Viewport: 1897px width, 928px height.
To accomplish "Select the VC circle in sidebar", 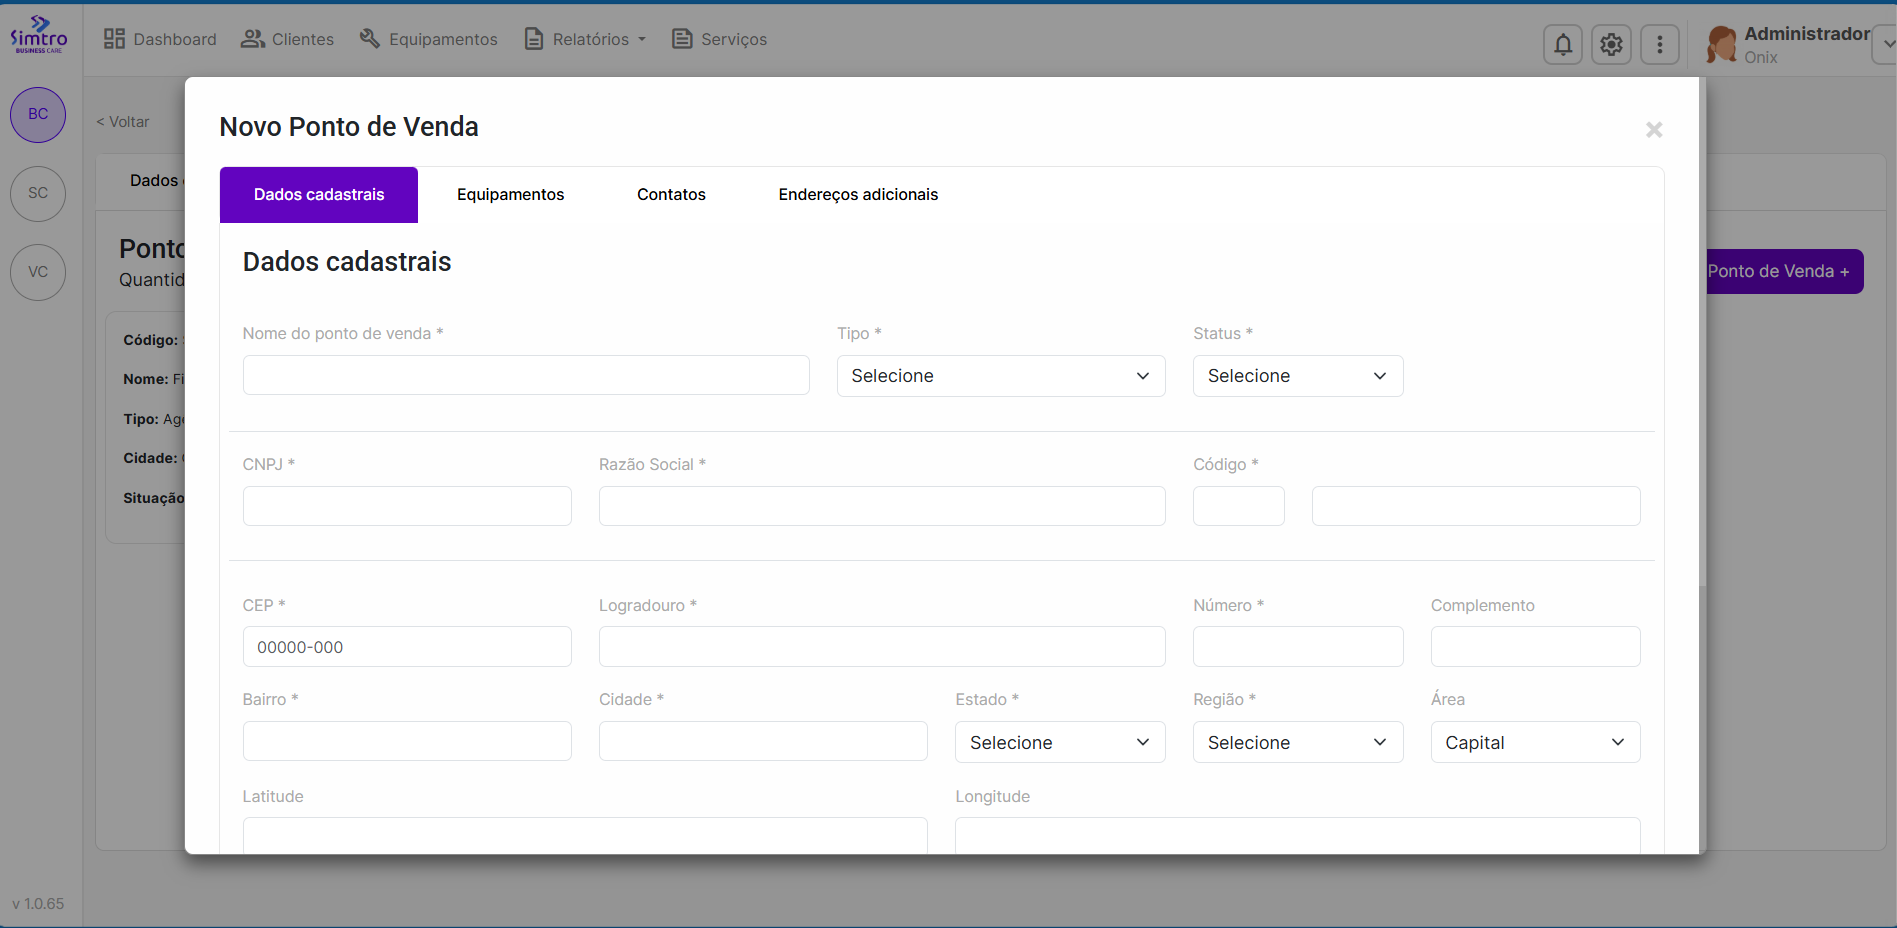I will [x=38, y=272].
